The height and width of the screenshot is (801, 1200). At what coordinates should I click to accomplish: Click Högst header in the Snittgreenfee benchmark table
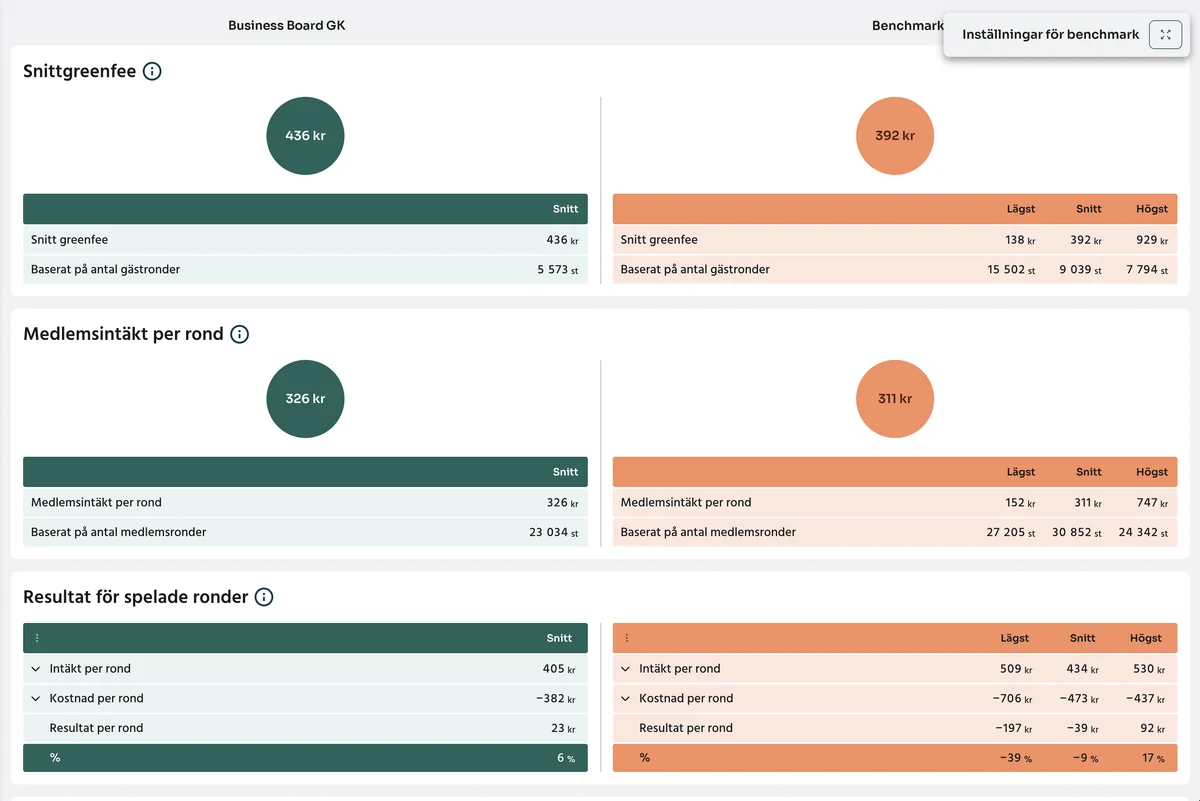pyautogui.click(x=1152, y=209)
